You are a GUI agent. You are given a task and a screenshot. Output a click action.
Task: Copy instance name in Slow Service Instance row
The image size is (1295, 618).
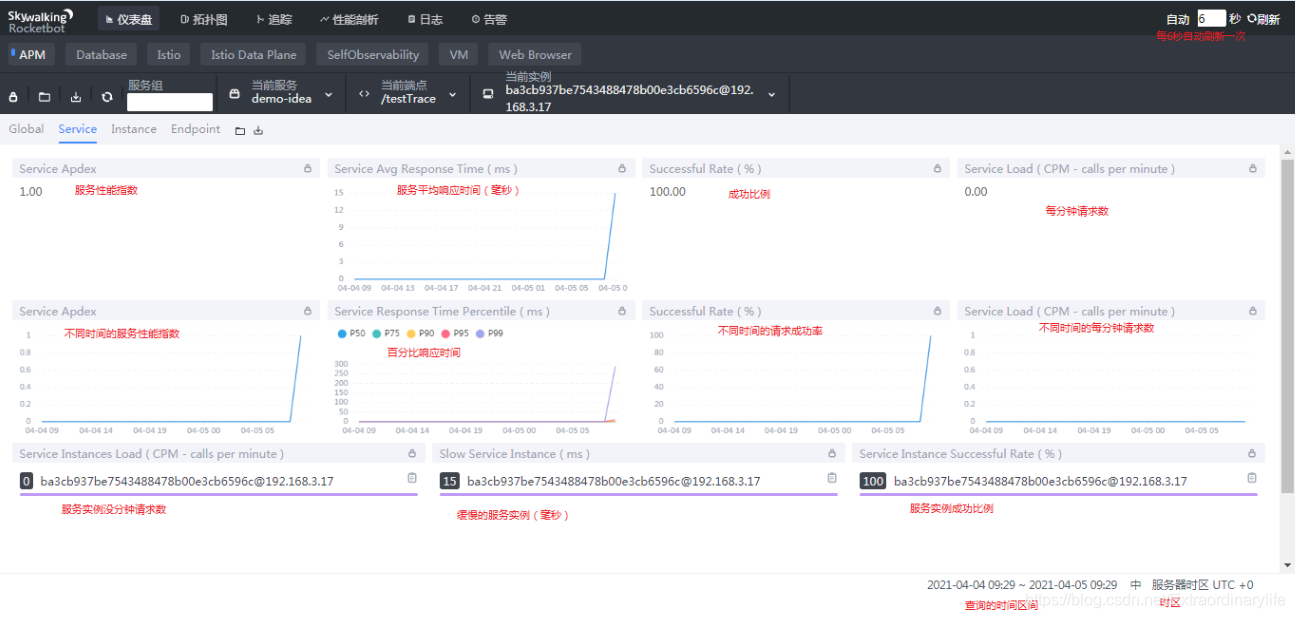[832, 479]
